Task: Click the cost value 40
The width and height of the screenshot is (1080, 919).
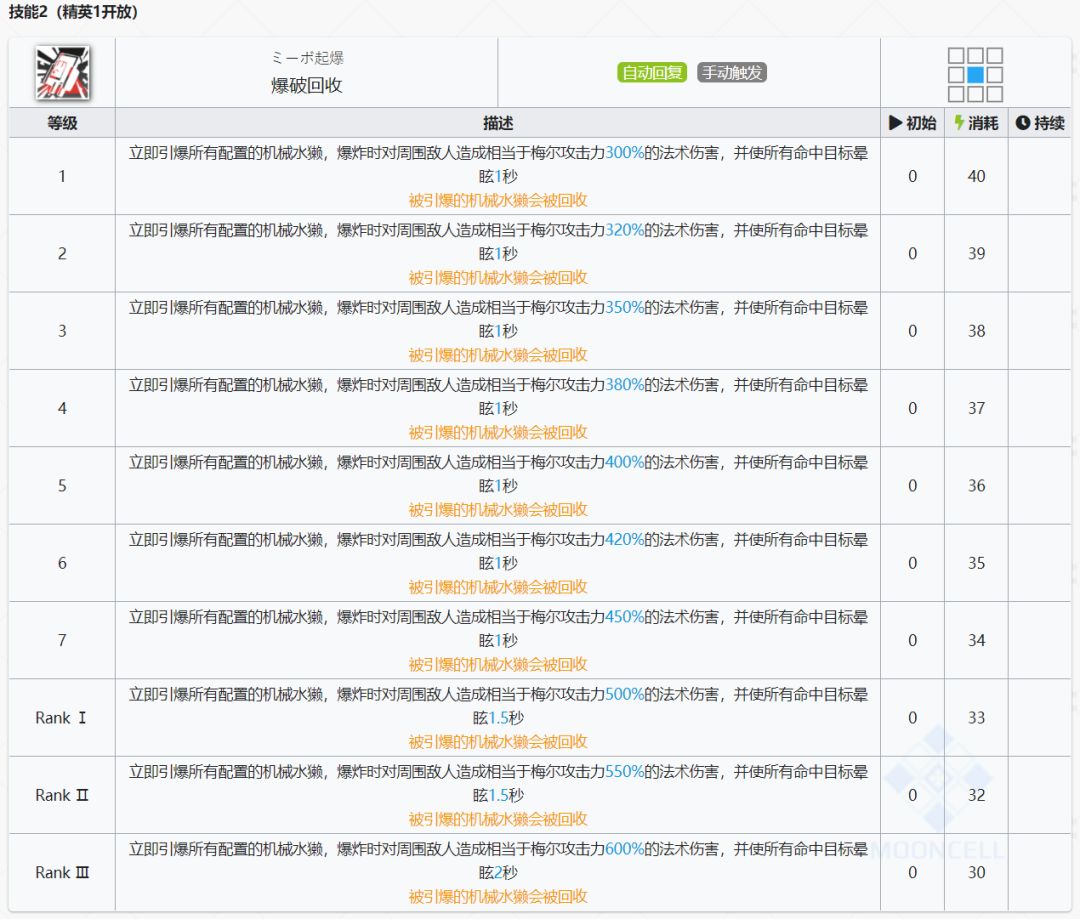Action: tap(976, 176)
